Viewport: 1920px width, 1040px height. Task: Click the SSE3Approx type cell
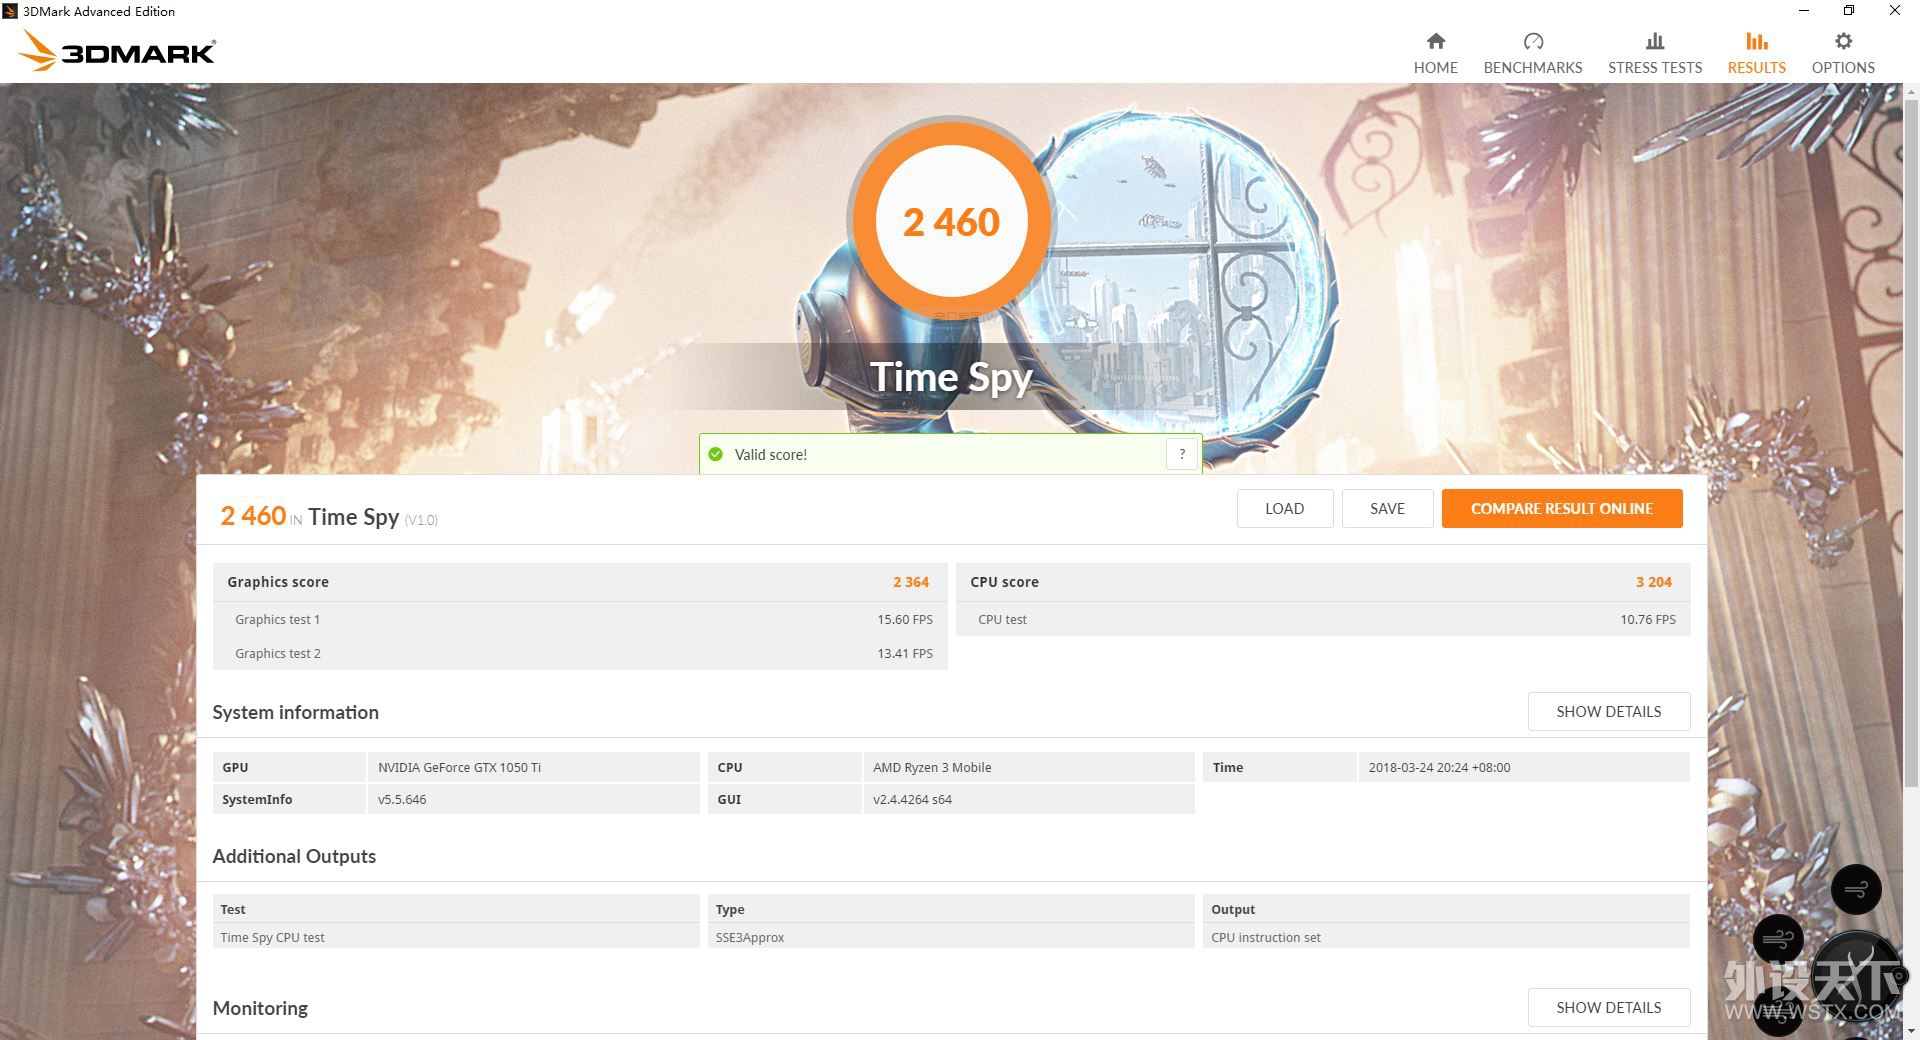click(x=951, y=937)
